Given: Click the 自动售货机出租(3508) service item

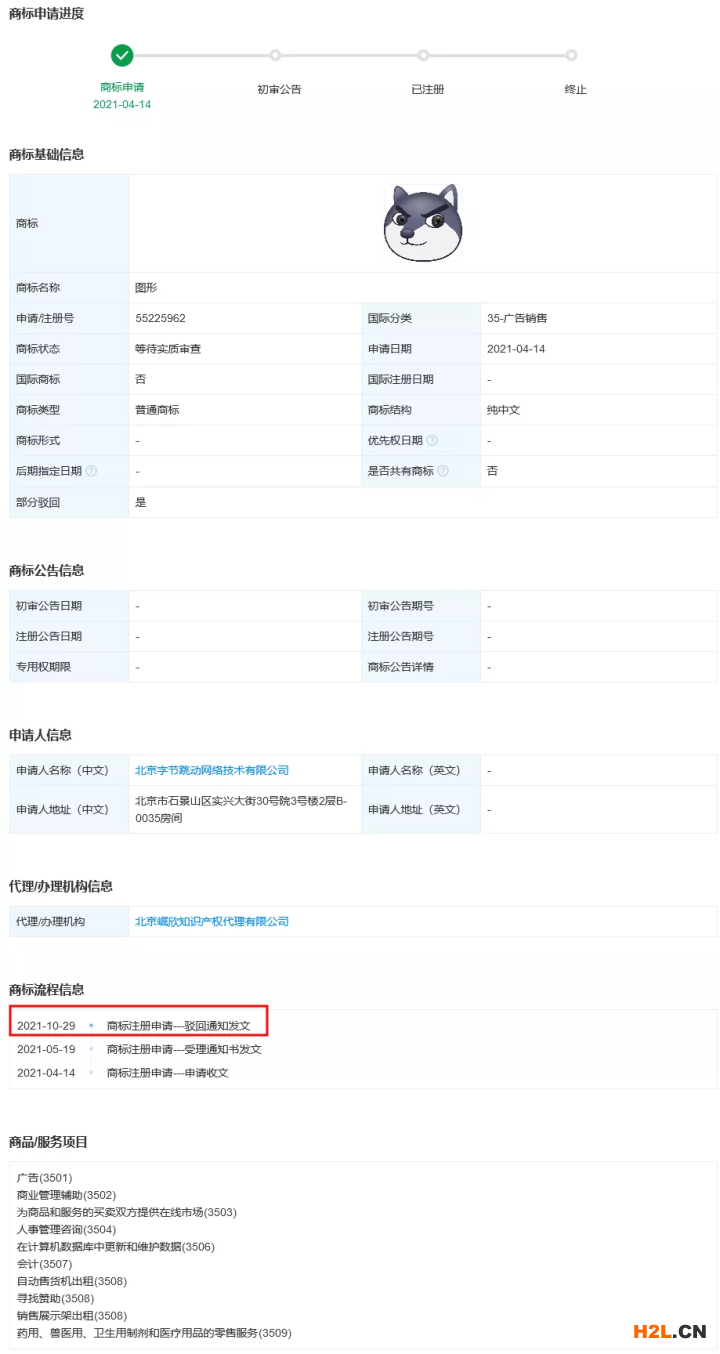Looking at the screenshot, I should pyautogui.click(x=72, y=1281).
